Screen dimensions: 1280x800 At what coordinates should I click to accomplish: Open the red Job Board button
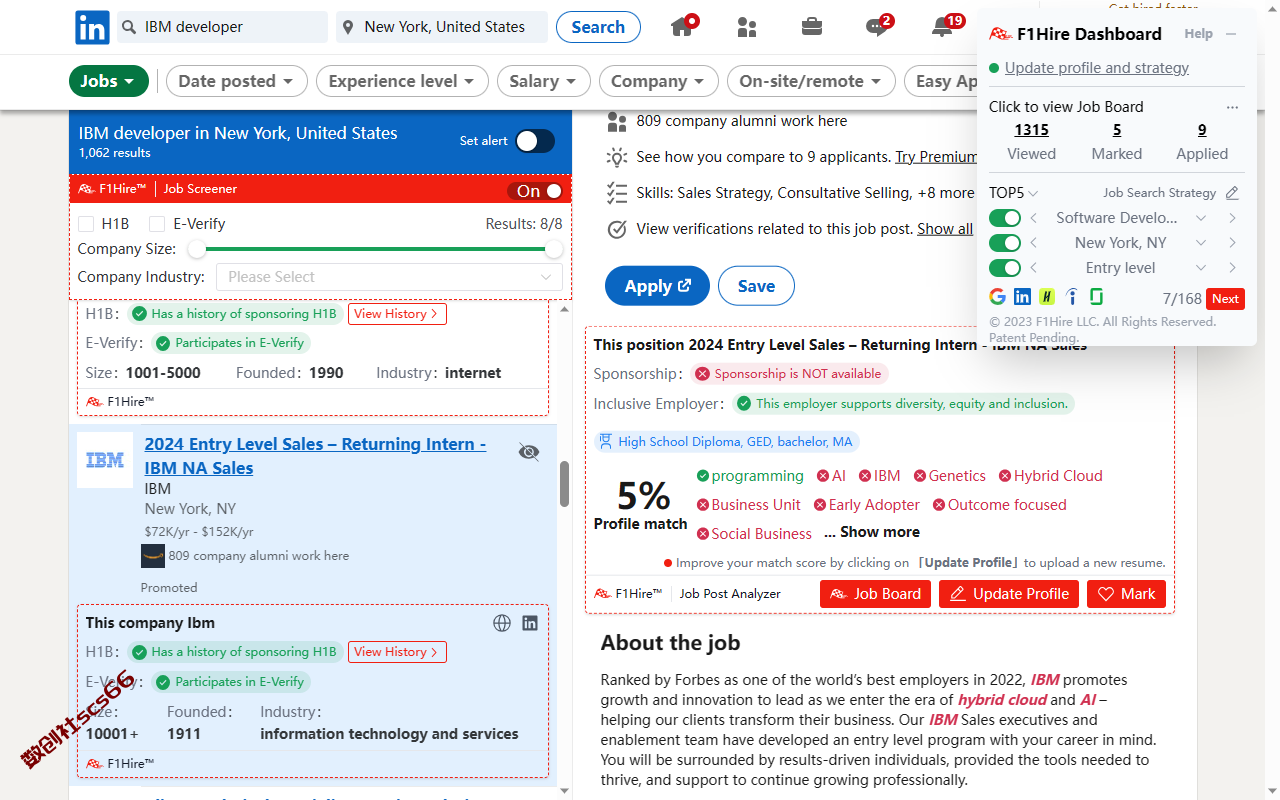click(x=875, y=594)
